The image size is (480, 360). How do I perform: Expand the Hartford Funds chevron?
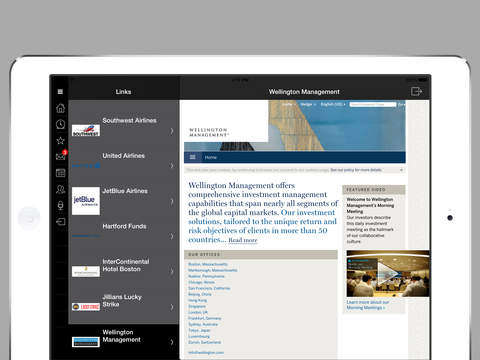(172, 236)
